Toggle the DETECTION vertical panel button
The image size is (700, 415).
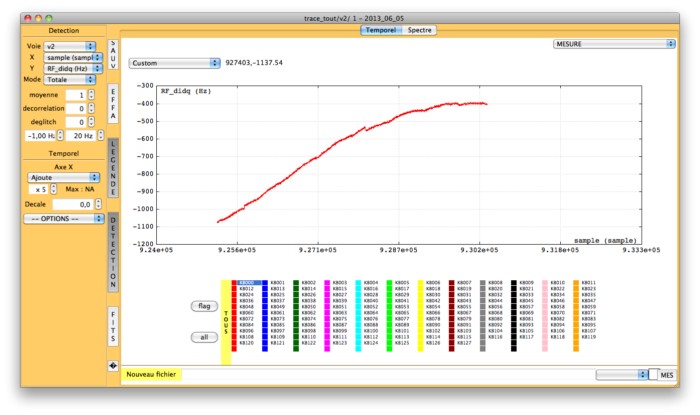click(113, 252)
